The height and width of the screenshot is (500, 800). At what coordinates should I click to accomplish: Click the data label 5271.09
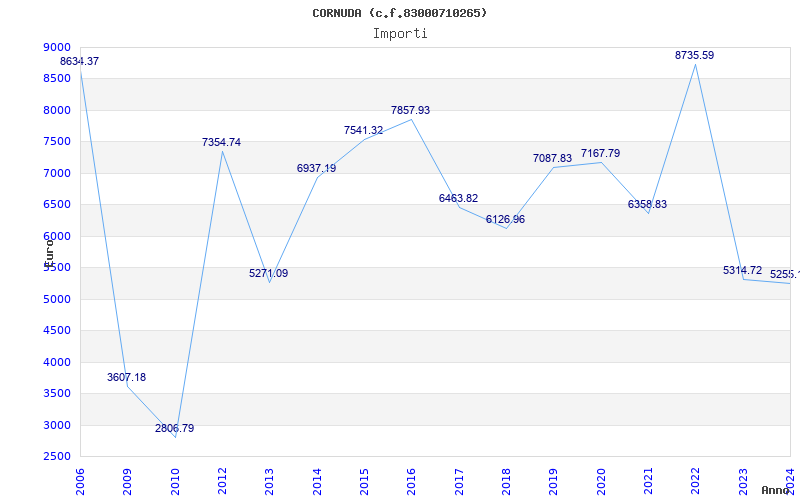click(x=268, y=273)
